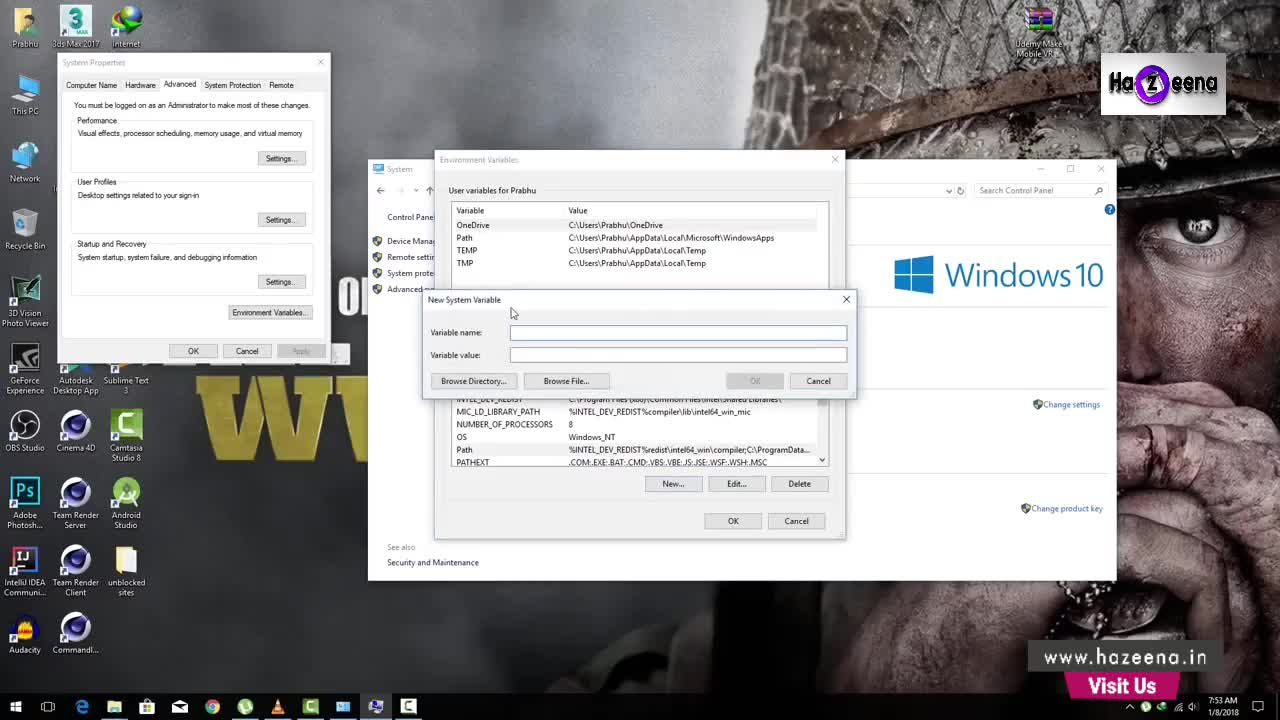The height and width of the screenshot is (720, 1280).
Task: Click the Search Control Panel box
Action: (x=1040, y=191)
